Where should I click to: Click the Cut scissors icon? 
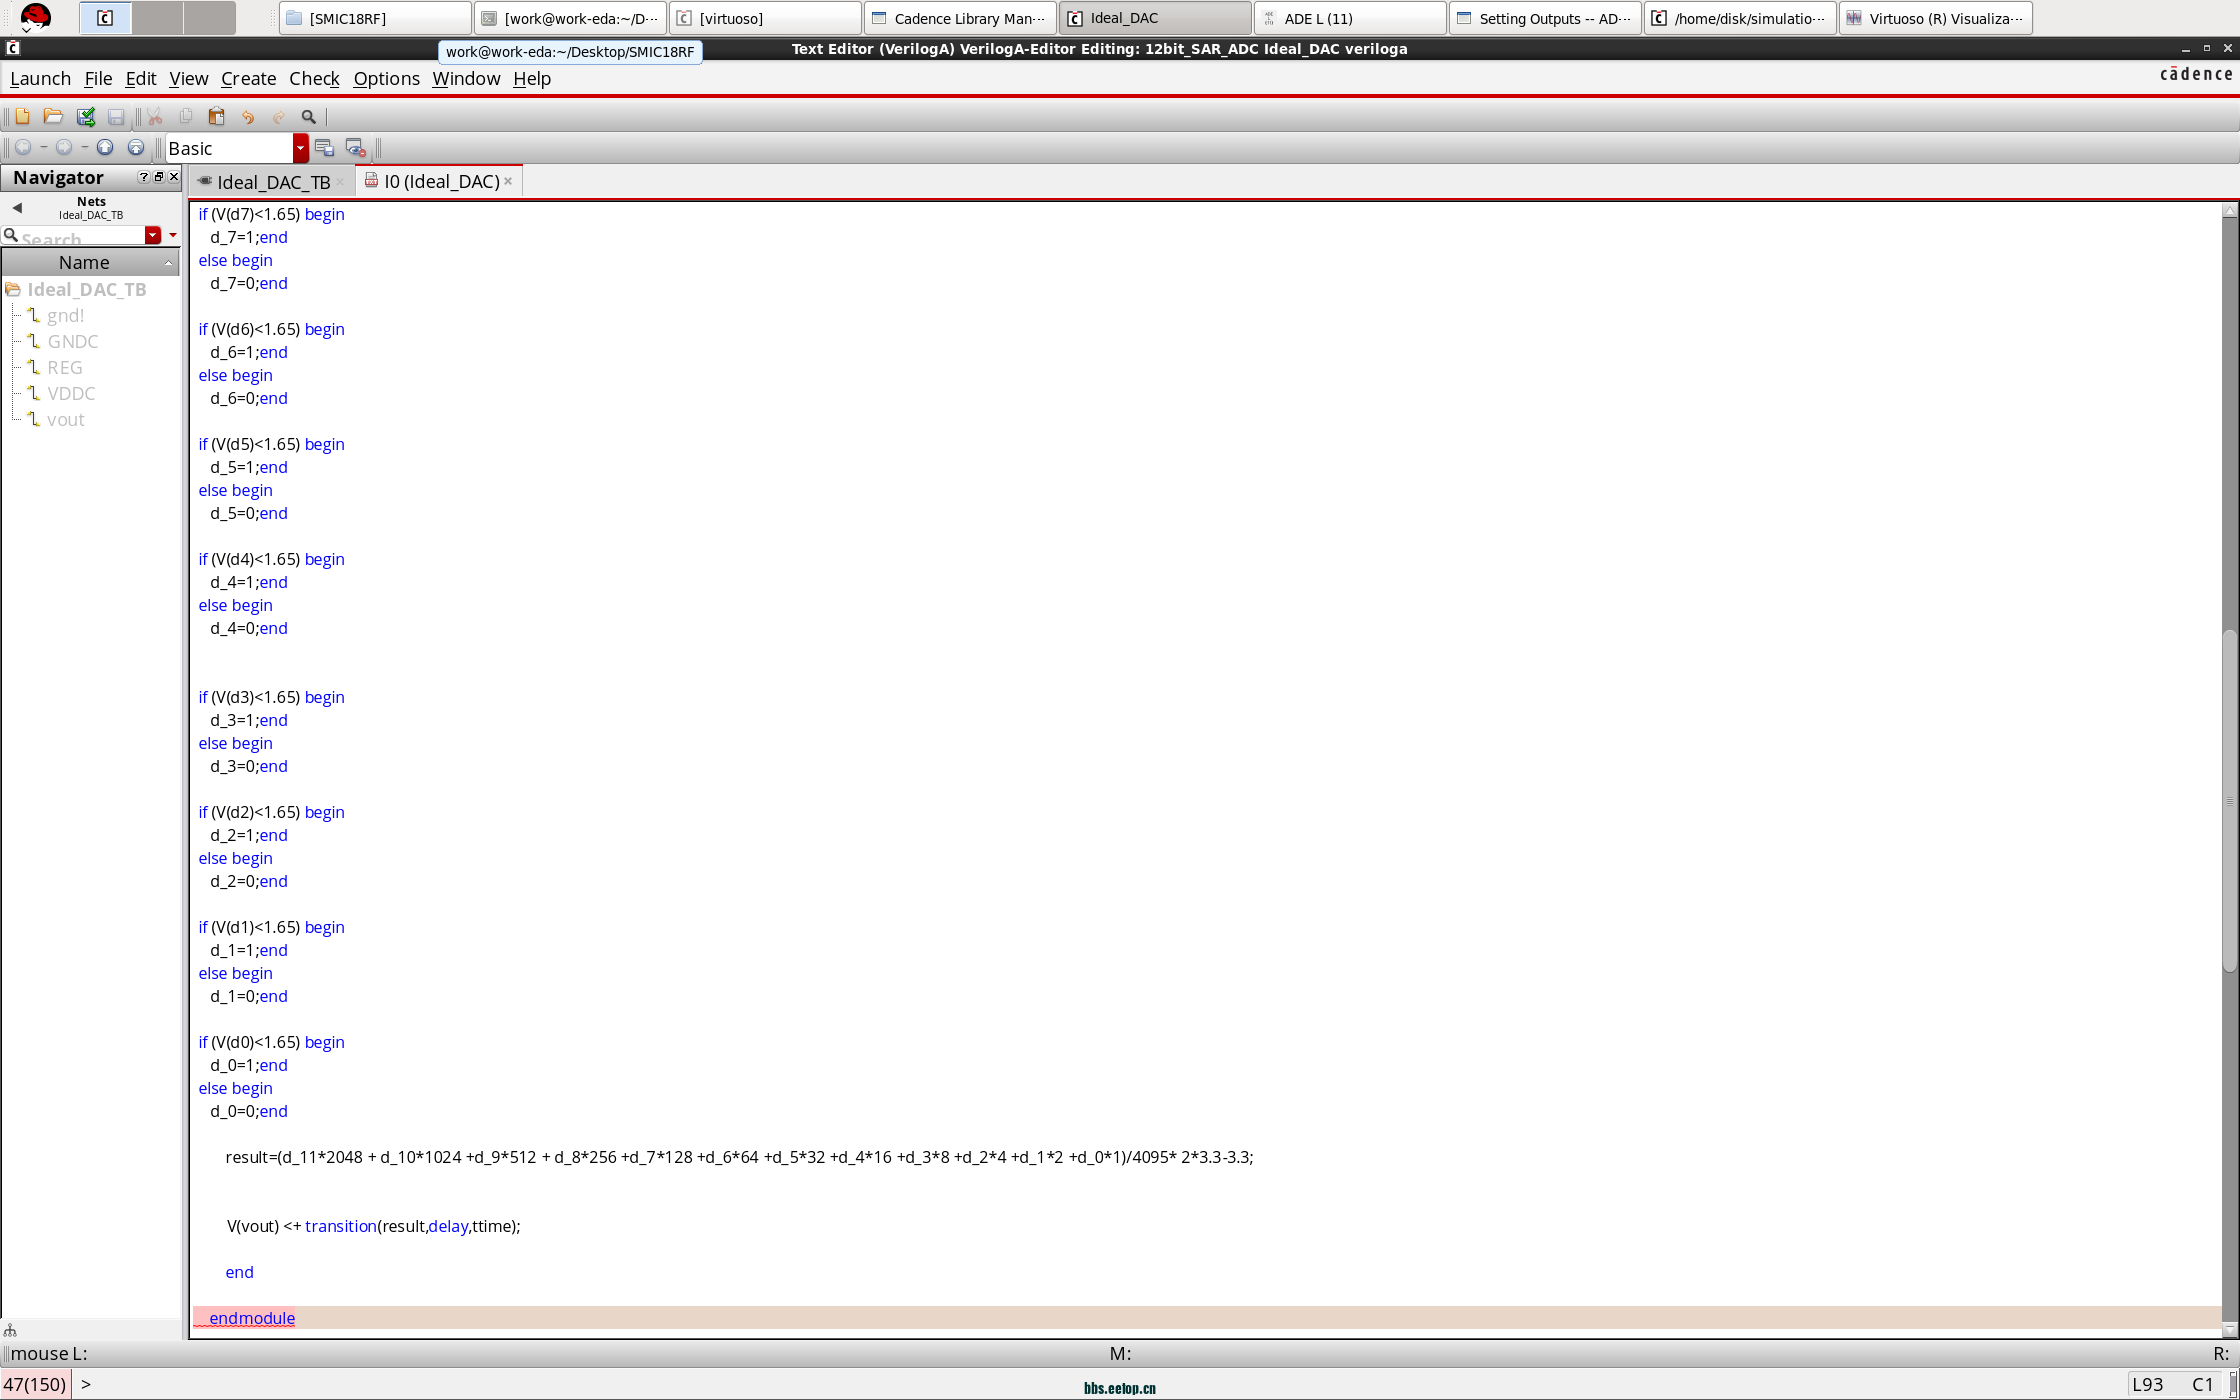155,117
